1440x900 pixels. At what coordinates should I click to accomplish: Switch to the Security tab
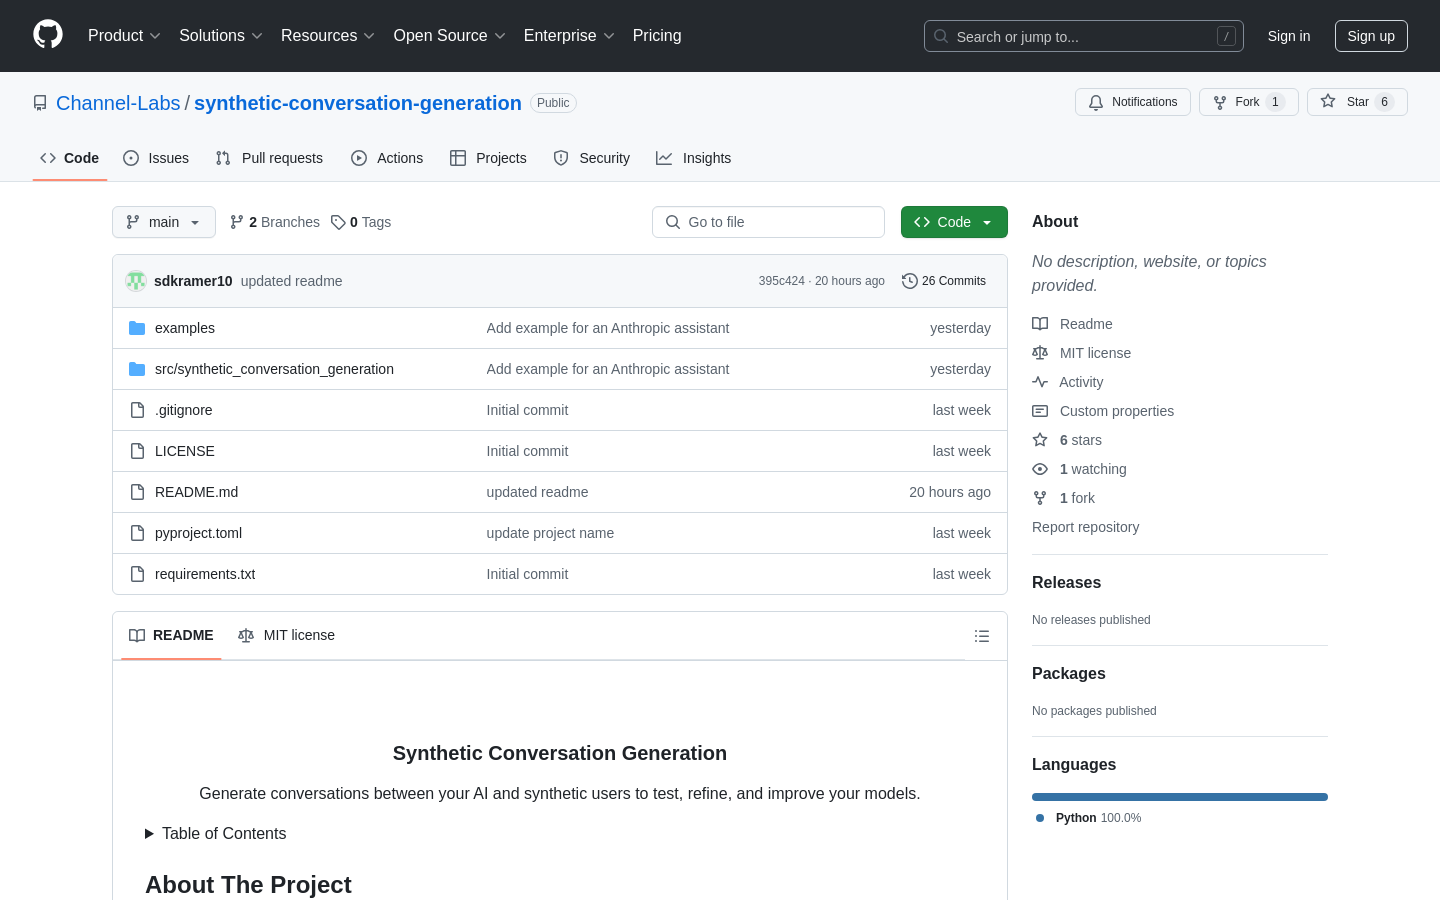[x=592, y=158]
